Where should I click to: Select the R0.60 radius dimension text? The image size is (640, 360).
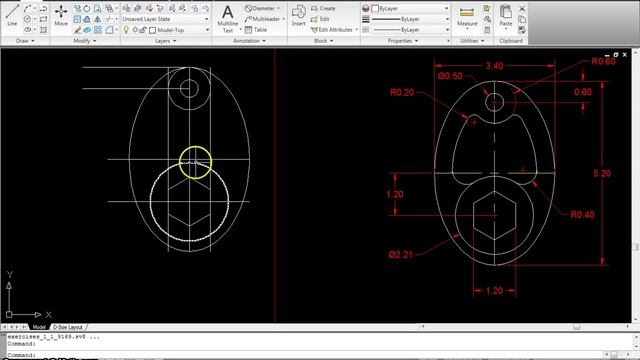point(603,61)
